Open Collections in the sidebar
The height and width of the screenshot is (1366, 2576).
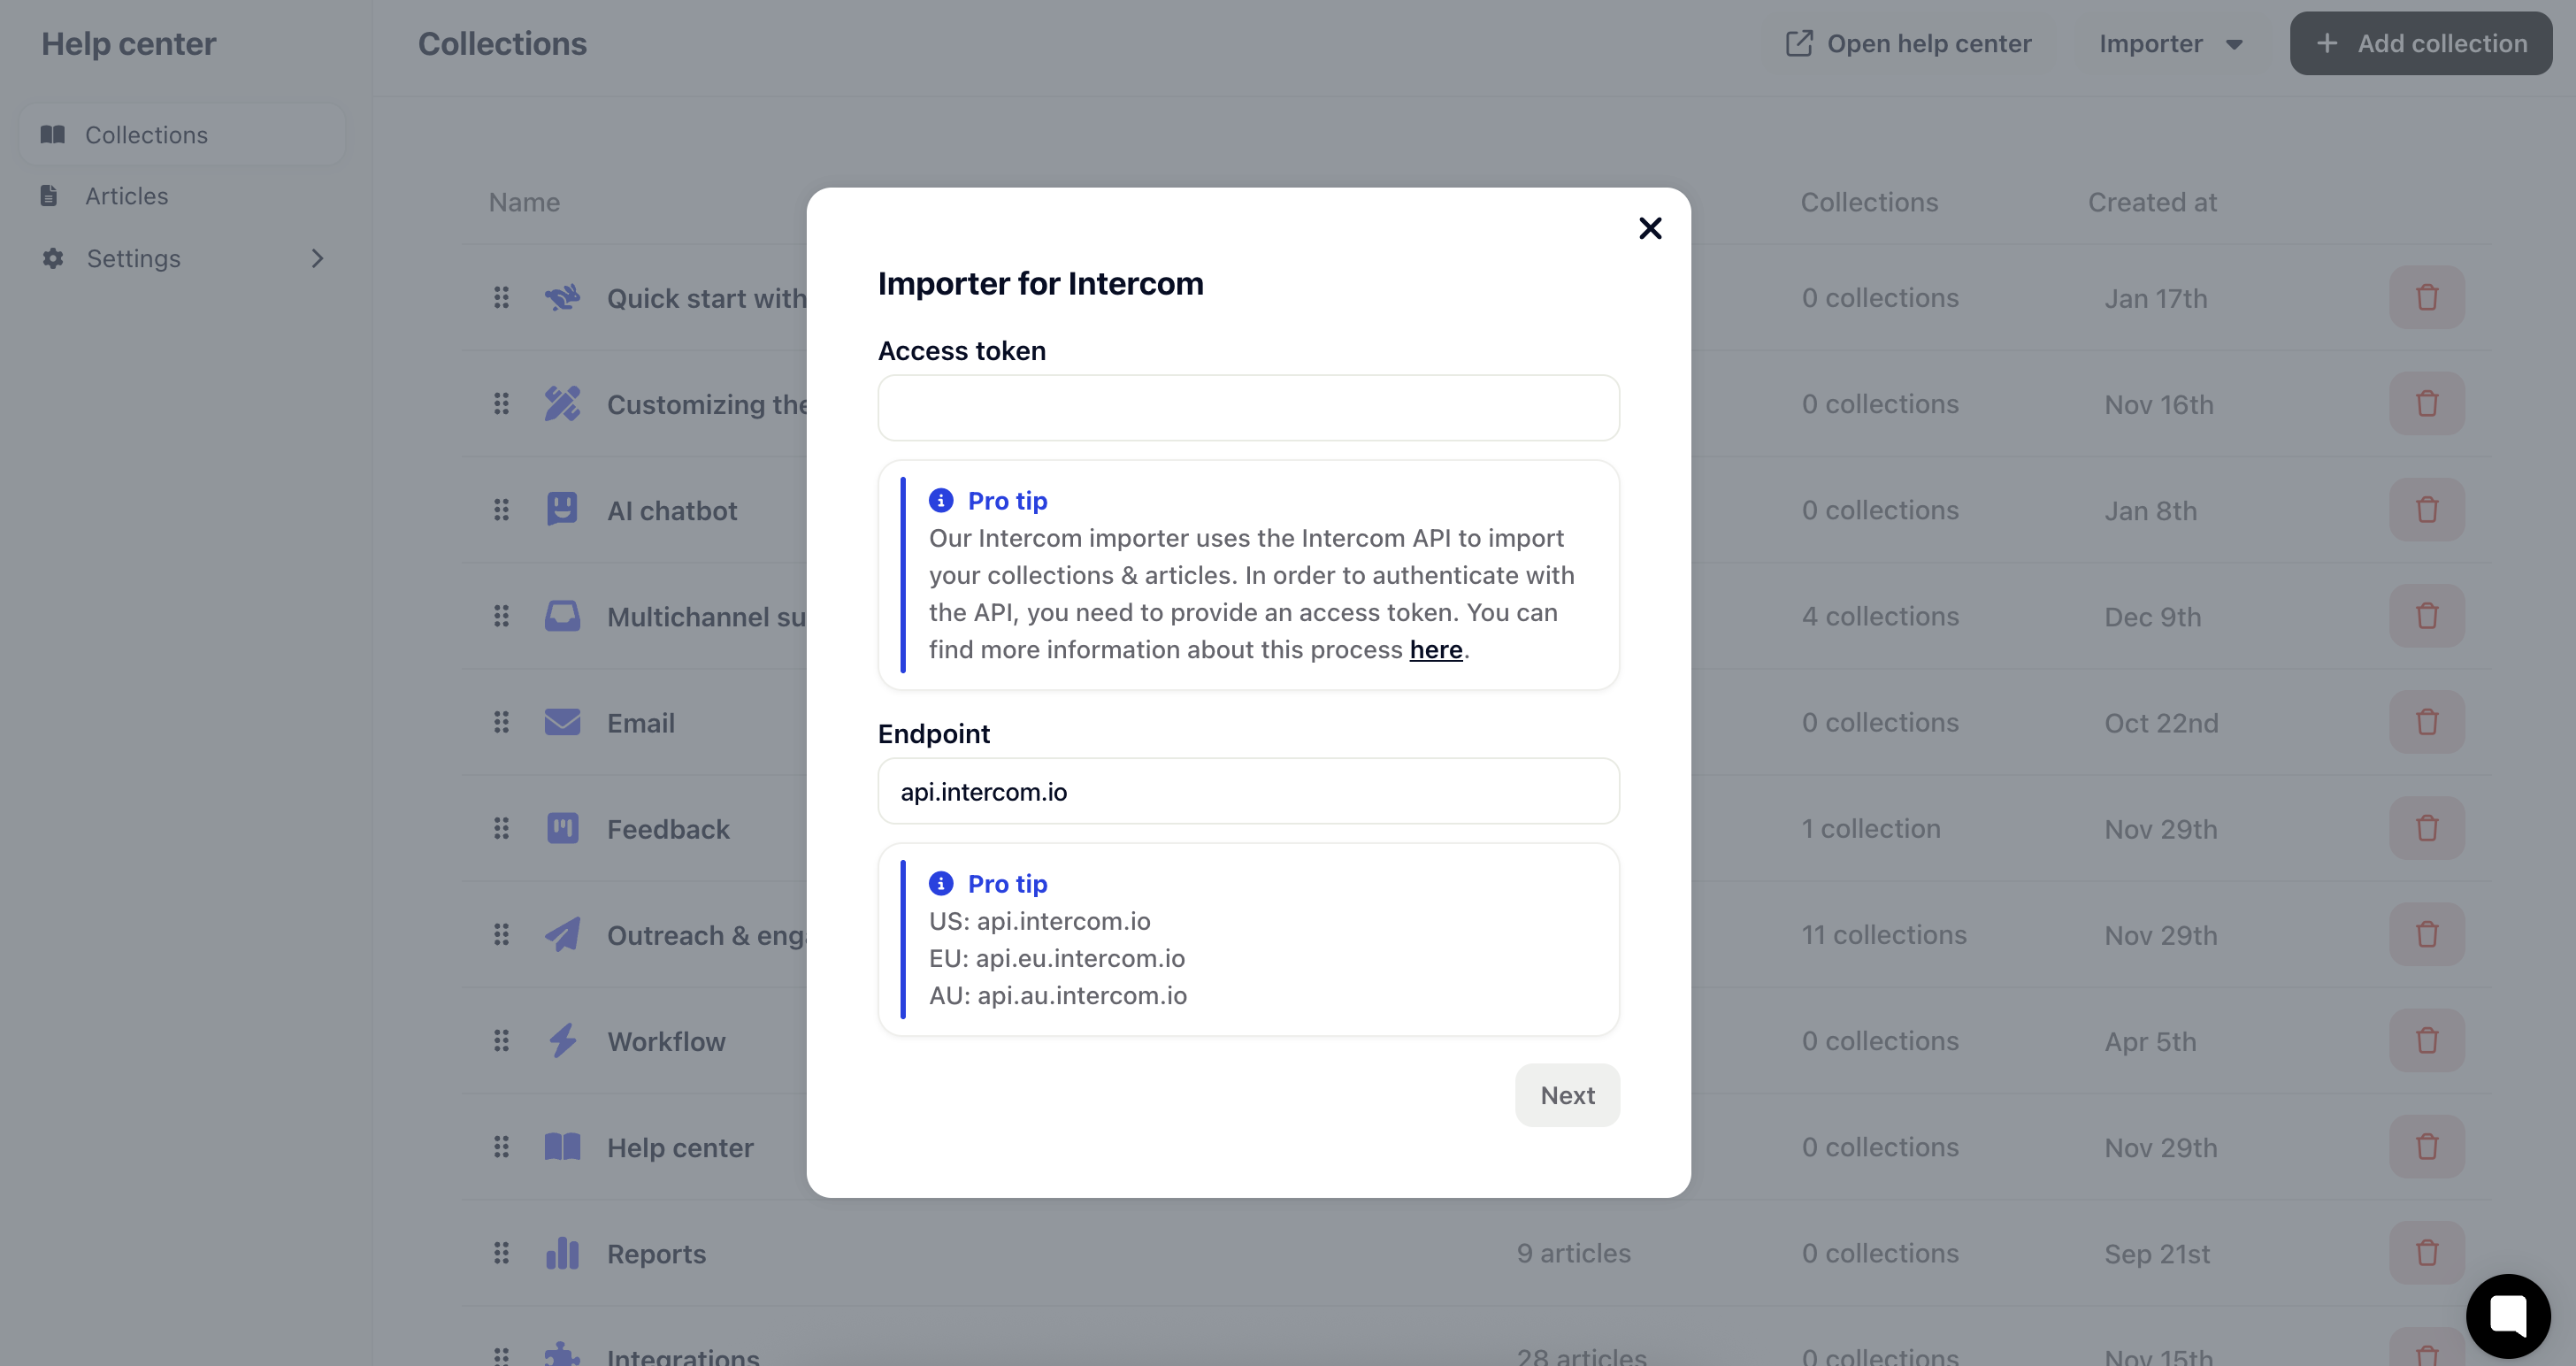(x=183, y=134)
